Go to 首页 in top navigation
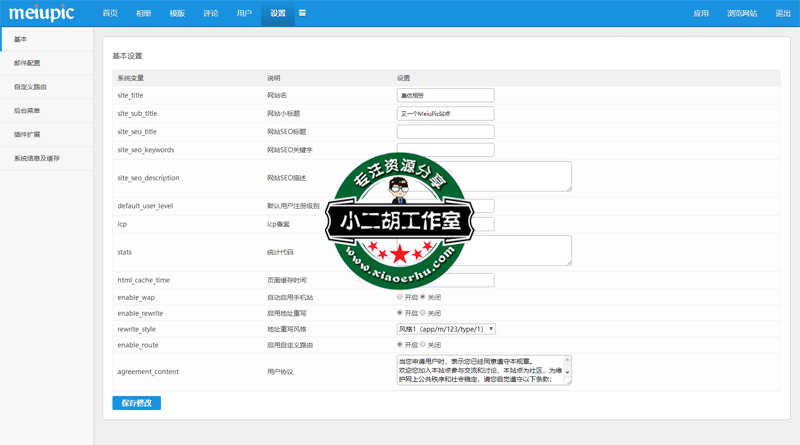The height and width of the screenshot is (445, 800). coord(110,14)
